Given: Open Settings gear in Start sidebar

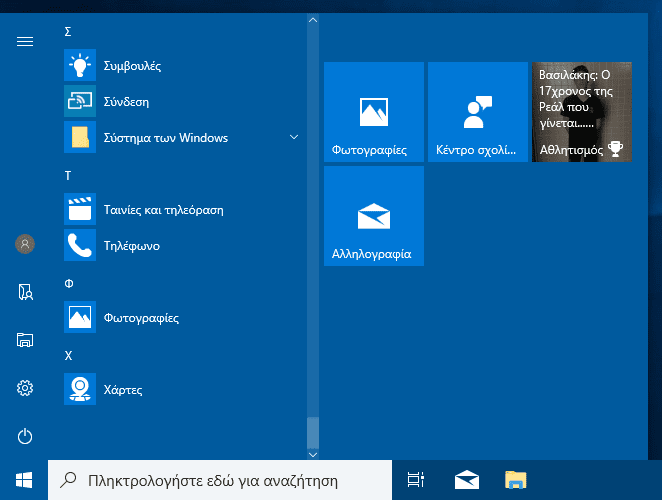Looking at the screenshot, I should 25,388.
